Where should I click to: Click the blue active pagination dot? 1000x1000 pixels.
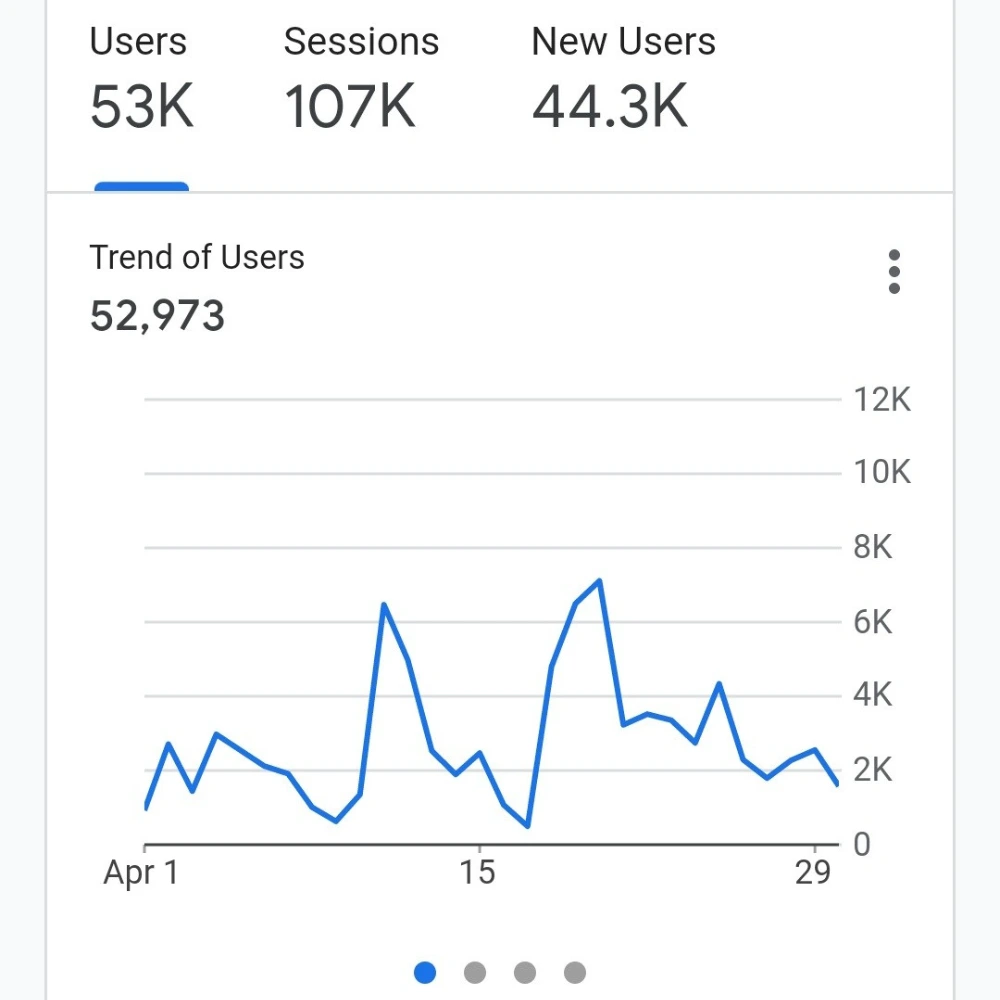425,971
